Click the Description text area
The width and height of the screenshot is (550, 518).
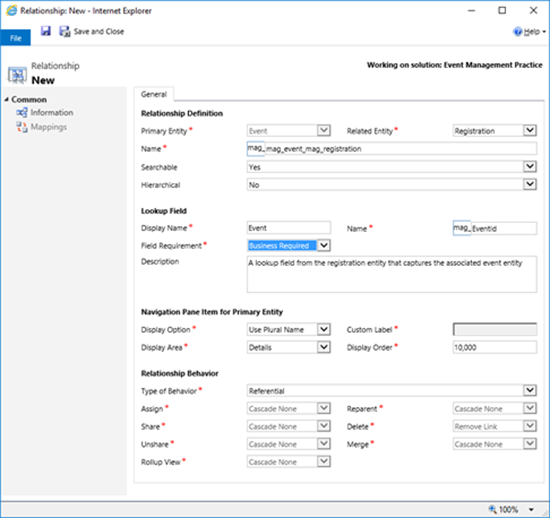[391, 274]
